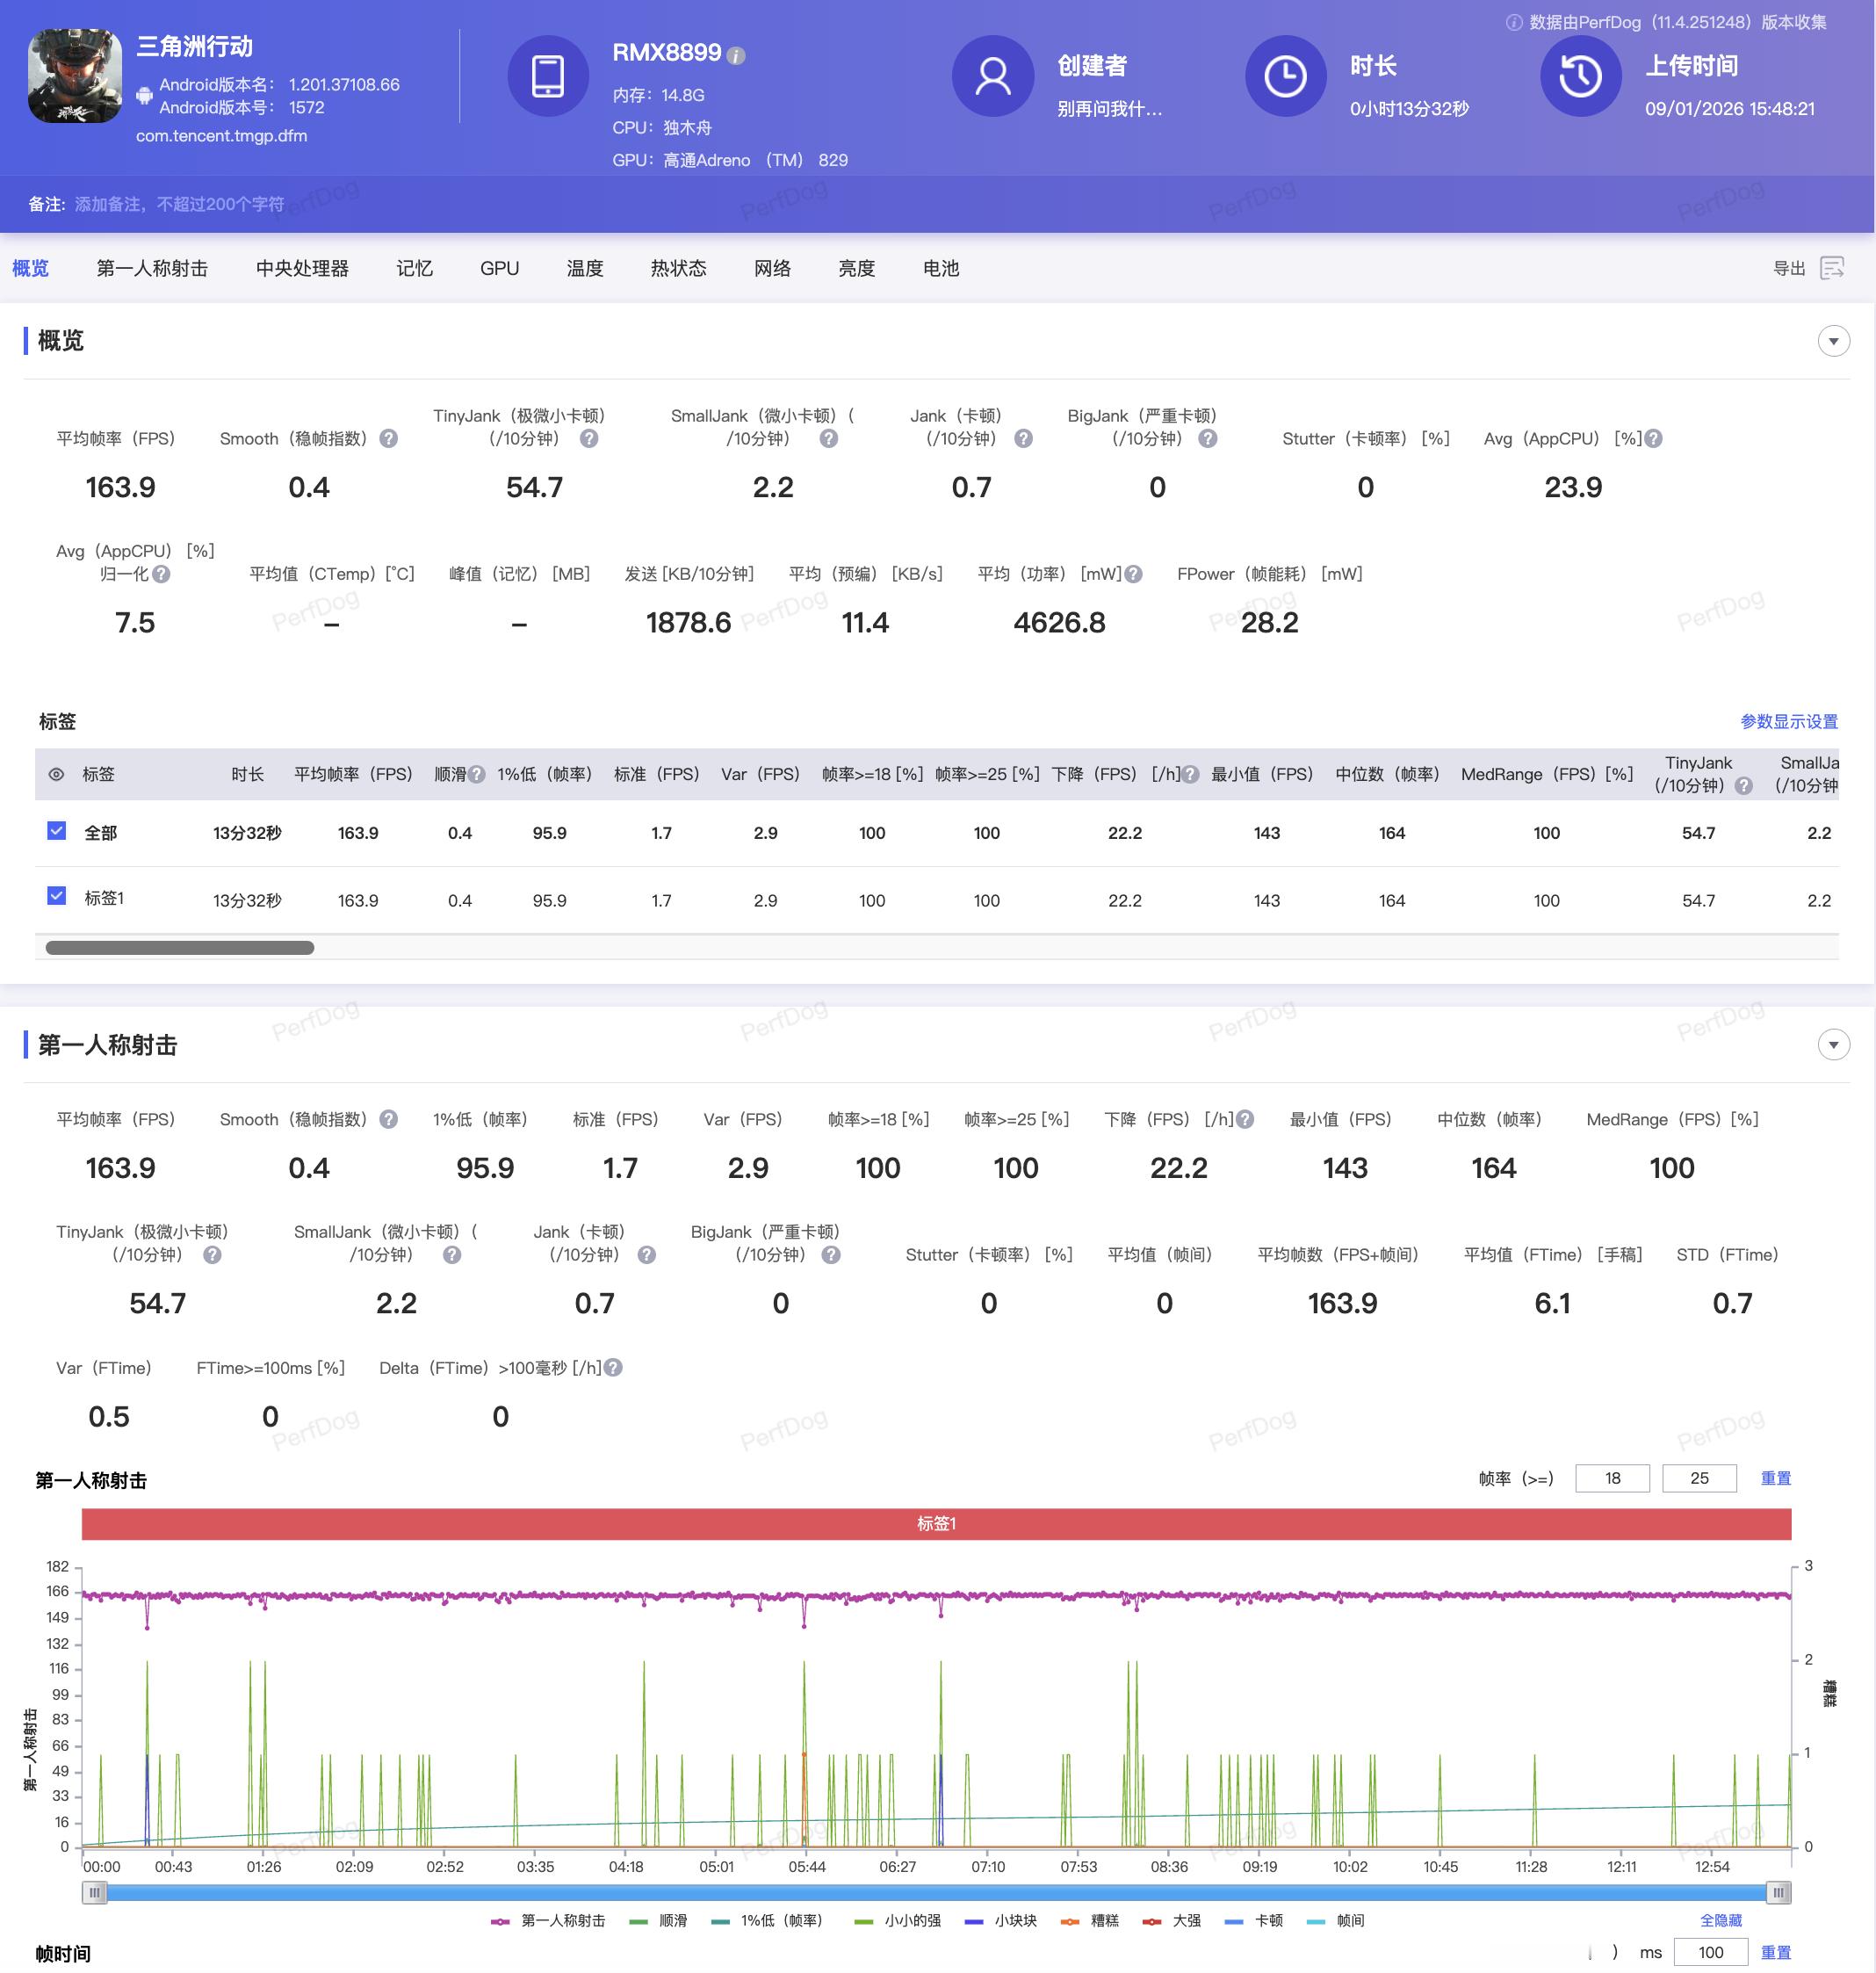The width and height of the screenshot is (1876, 1973).
Task: Open 参数显示设置 link
Action: point(1788,721)
